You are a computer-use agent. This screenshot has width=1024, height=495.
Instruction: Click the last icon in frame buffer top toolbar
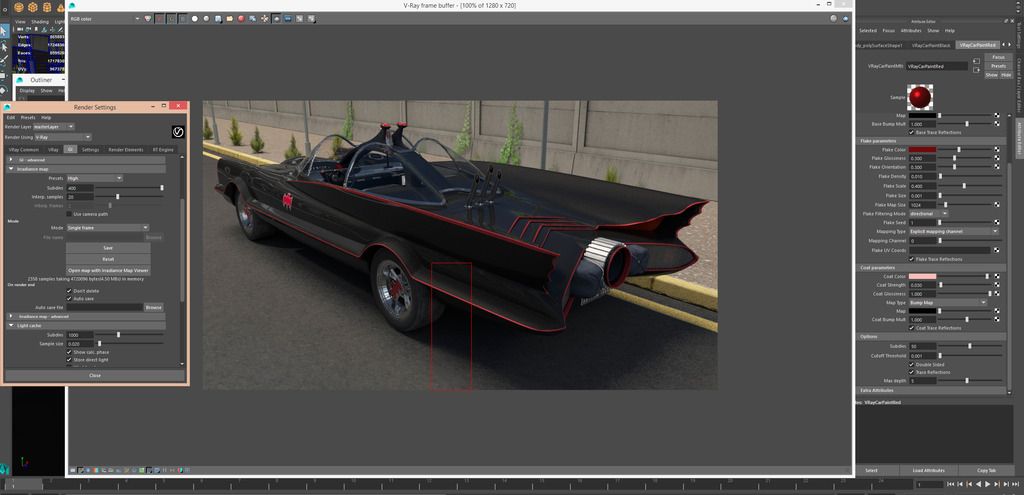[x=311, y=19]
